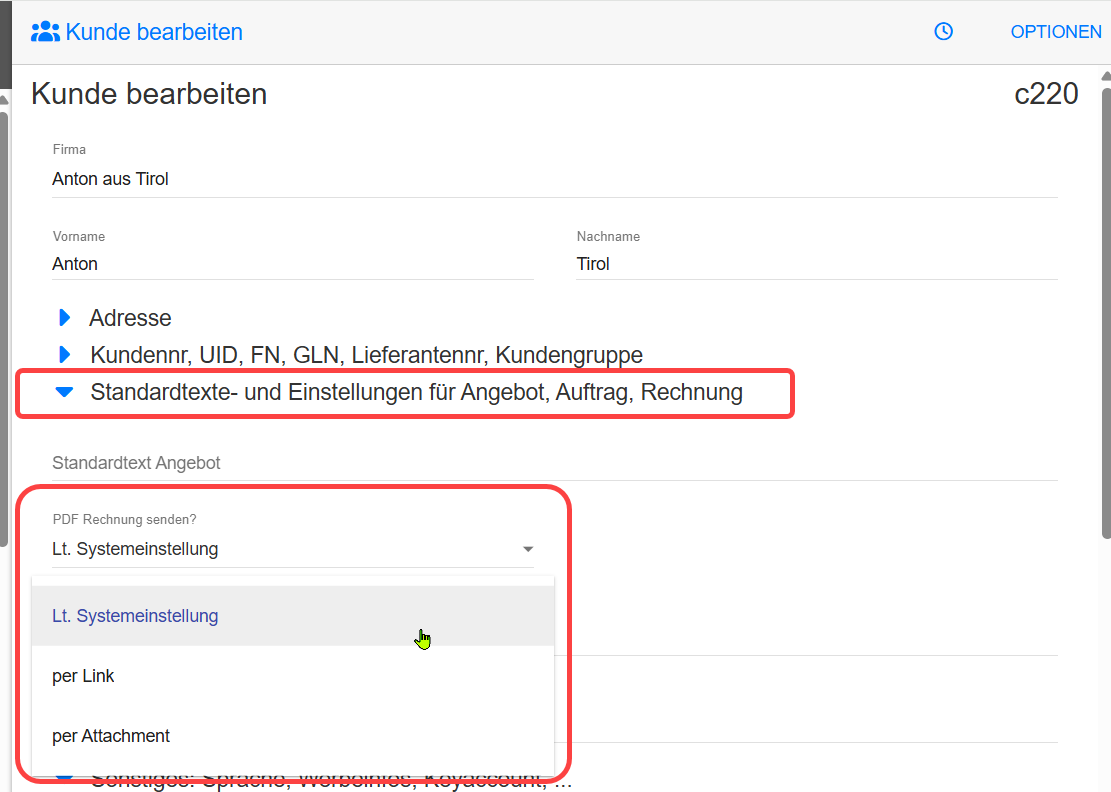This screenshot has width=1111, height=792.
Task: Click the Firma input field
Action: pos(554,180)
